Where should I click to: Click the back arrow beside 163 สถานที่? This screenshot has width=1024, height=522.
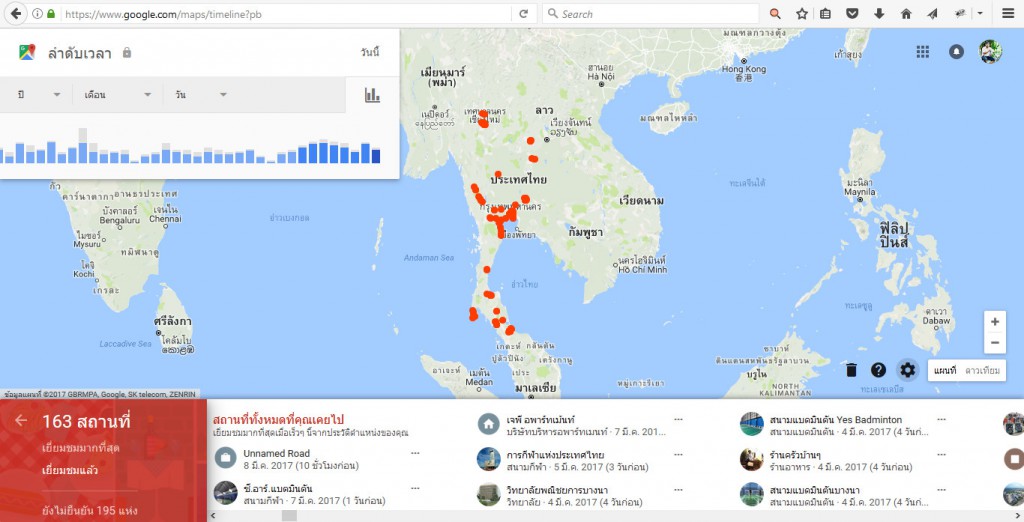coord(21,421)
